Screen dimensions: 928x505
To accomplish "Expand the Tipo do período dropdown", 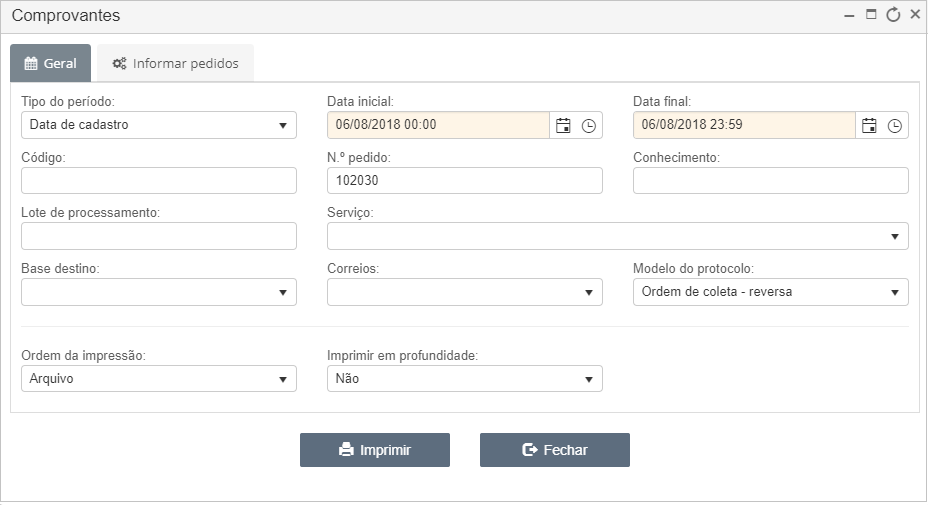I will (x=159, y=125).
